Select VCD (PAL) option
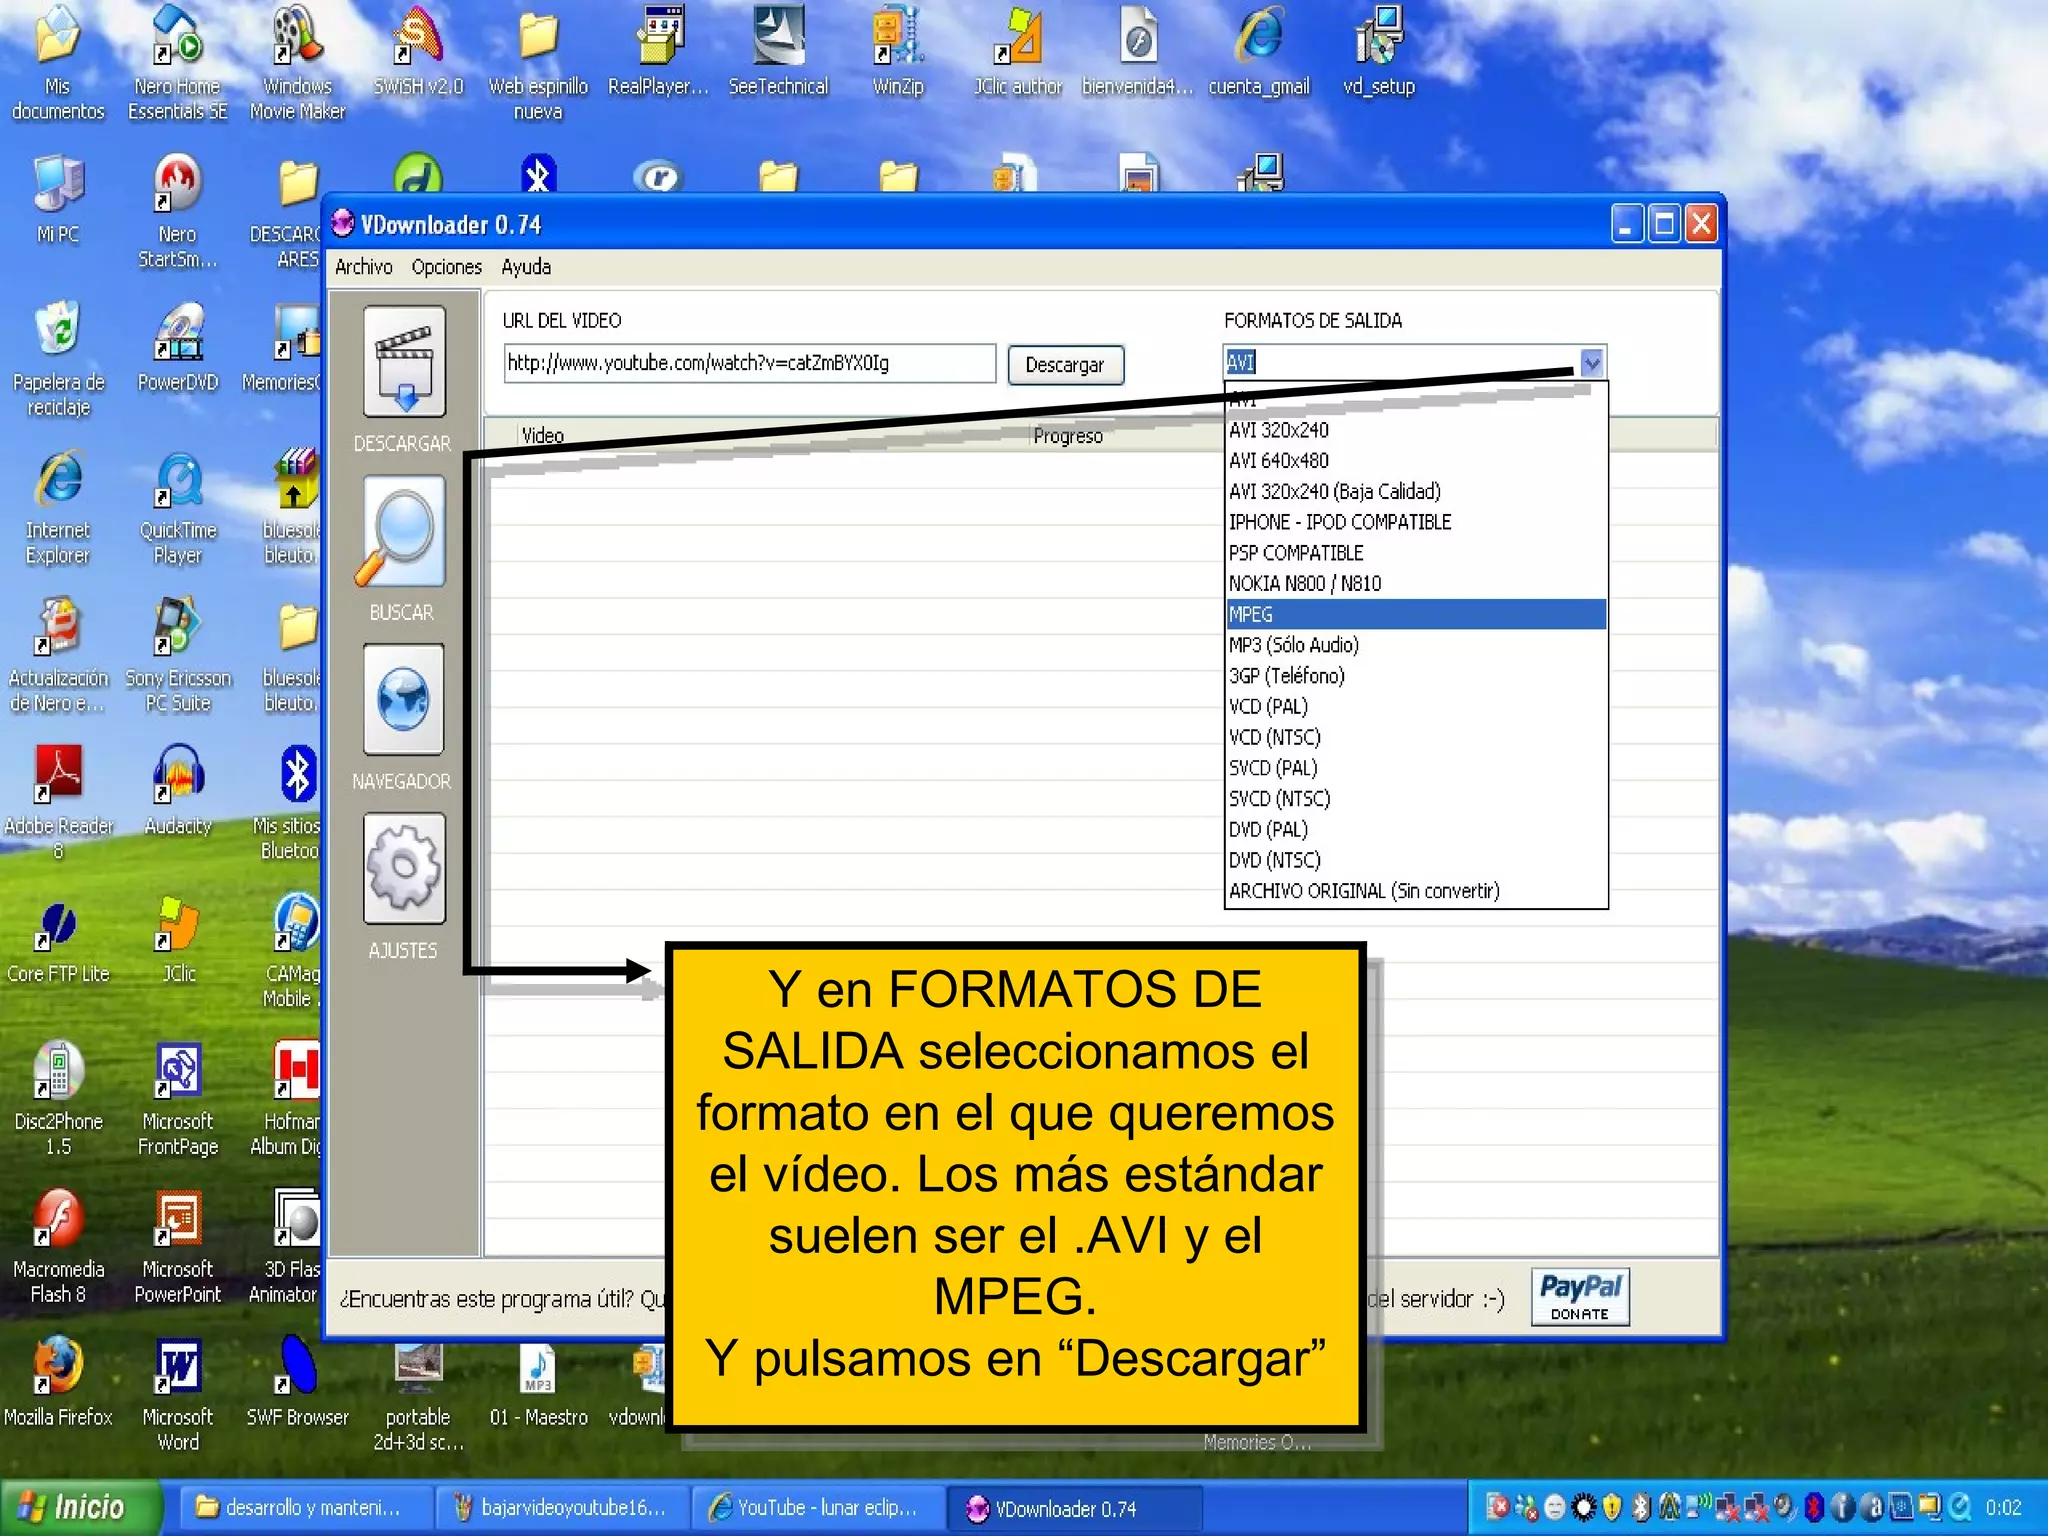The image size is (2048, 1536). pyautogui.click(x=1416, y=706)
